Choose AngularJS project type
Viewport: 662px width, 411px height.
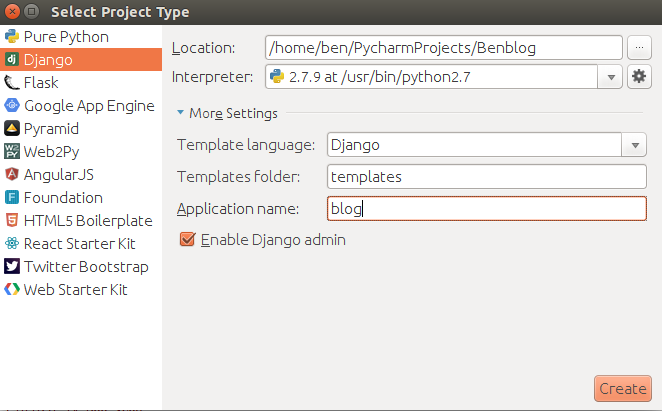tap(81, 174)
